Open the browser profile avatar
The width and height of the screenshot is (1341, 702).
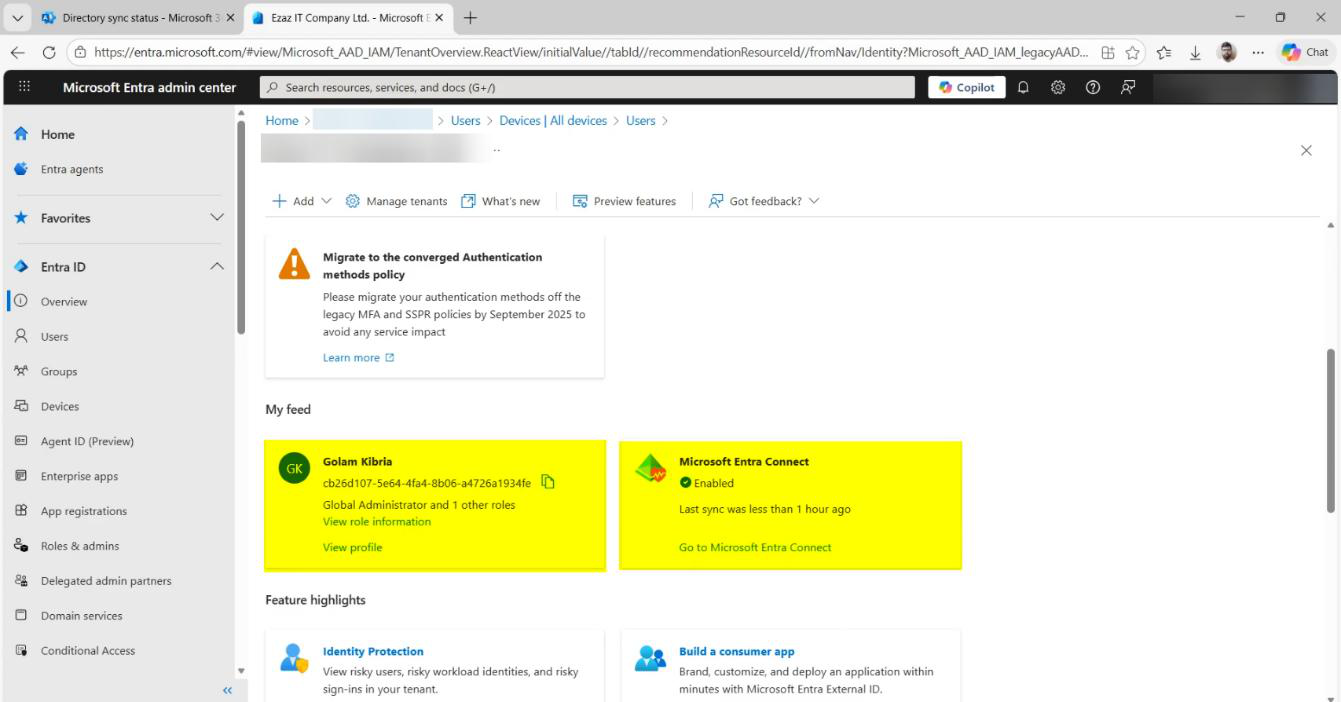(1227, 53)
